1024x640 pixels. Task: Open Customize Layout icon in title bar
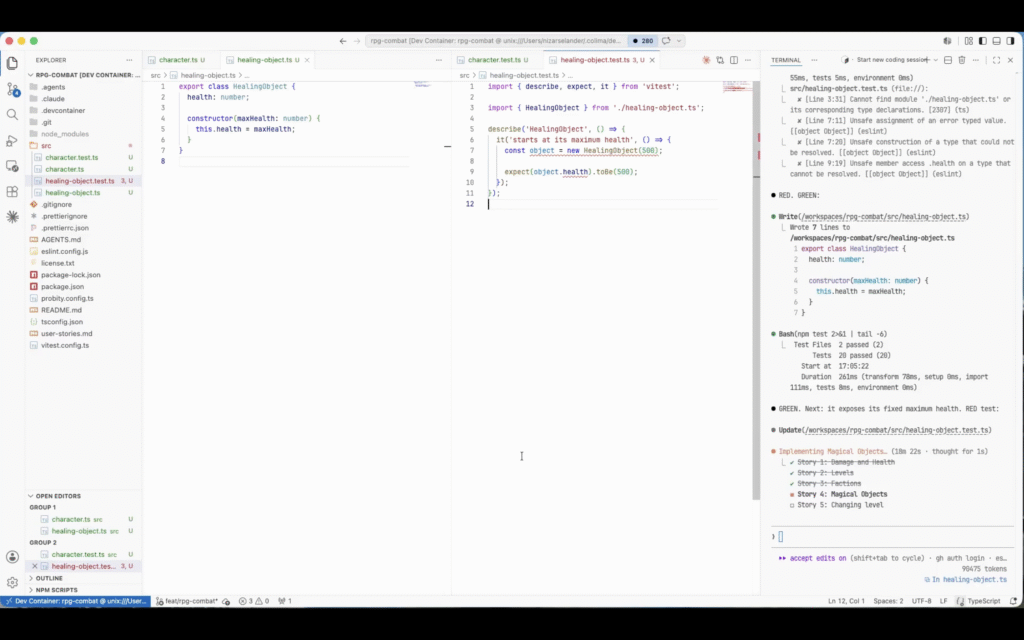click(x=968, y=40)
